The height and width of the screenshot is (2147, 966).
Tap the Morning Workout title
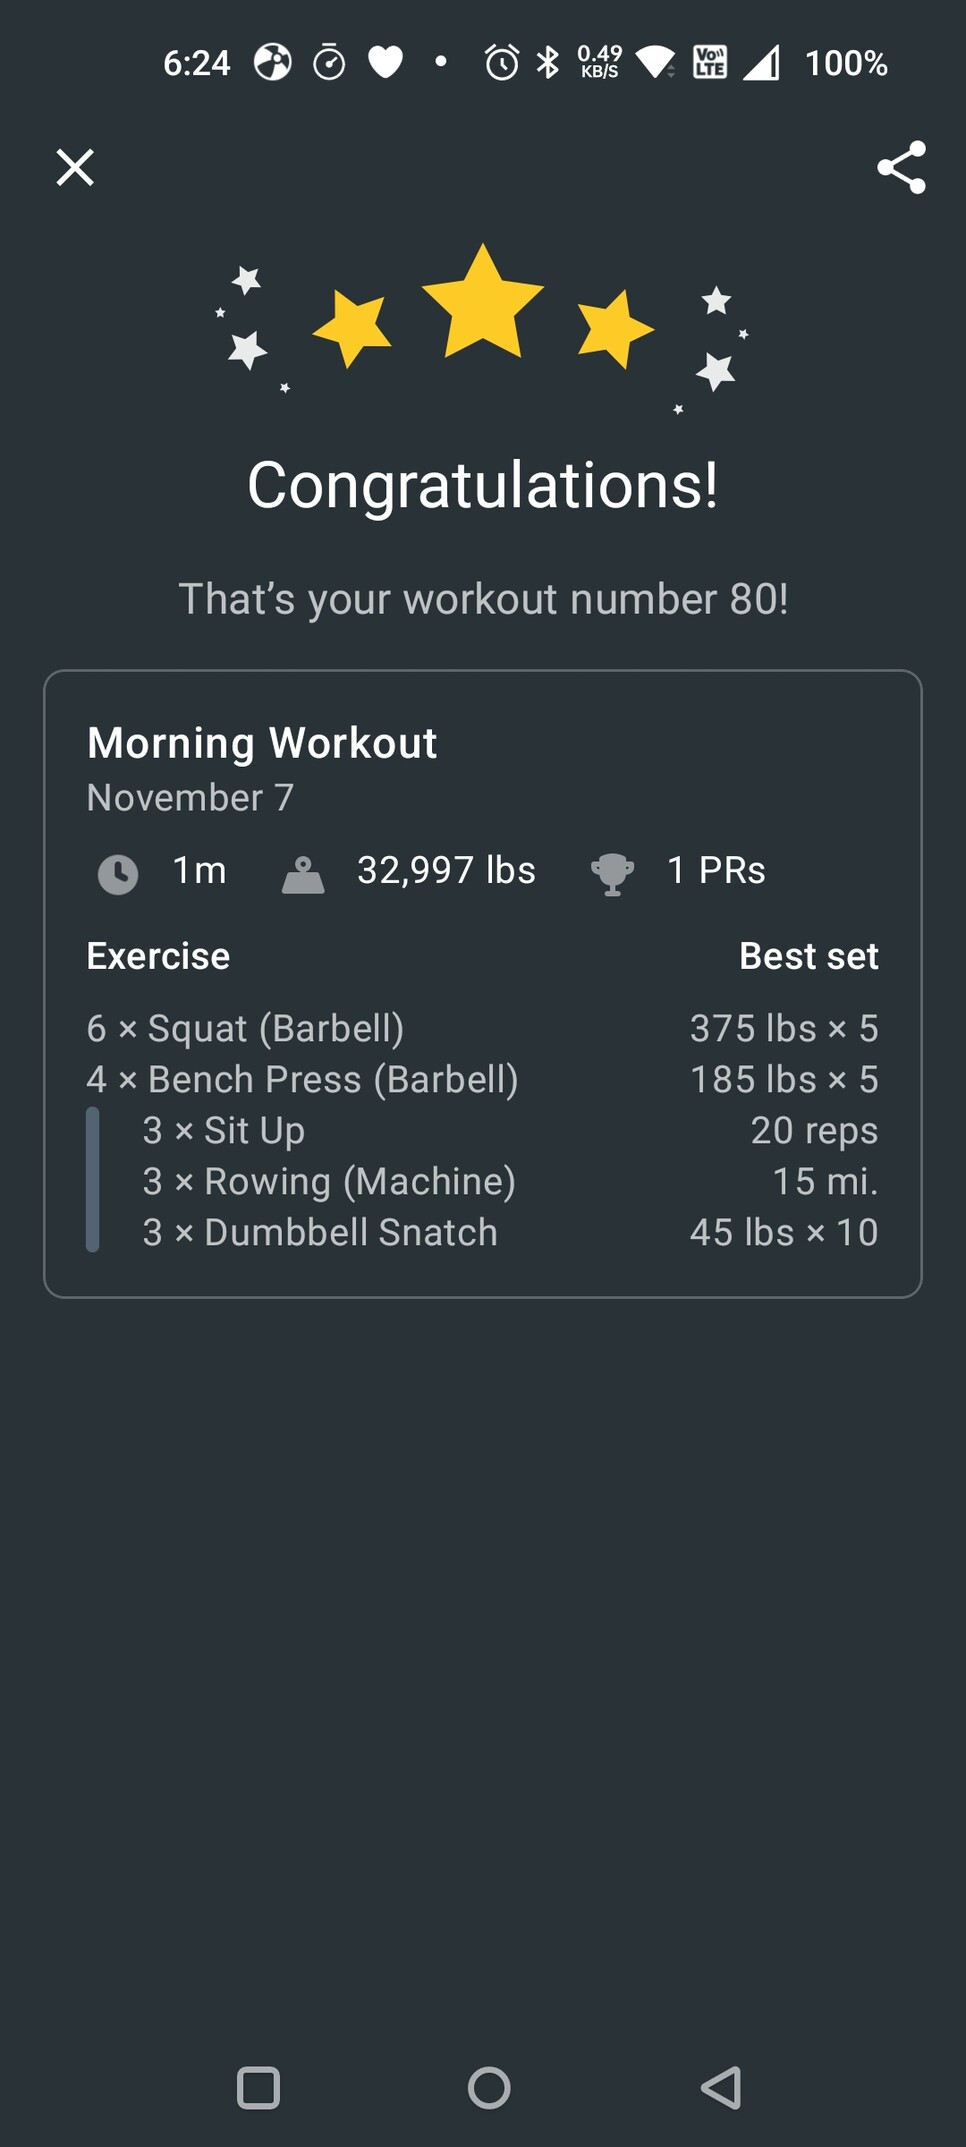pyautogui.click(x=262, y=743)
